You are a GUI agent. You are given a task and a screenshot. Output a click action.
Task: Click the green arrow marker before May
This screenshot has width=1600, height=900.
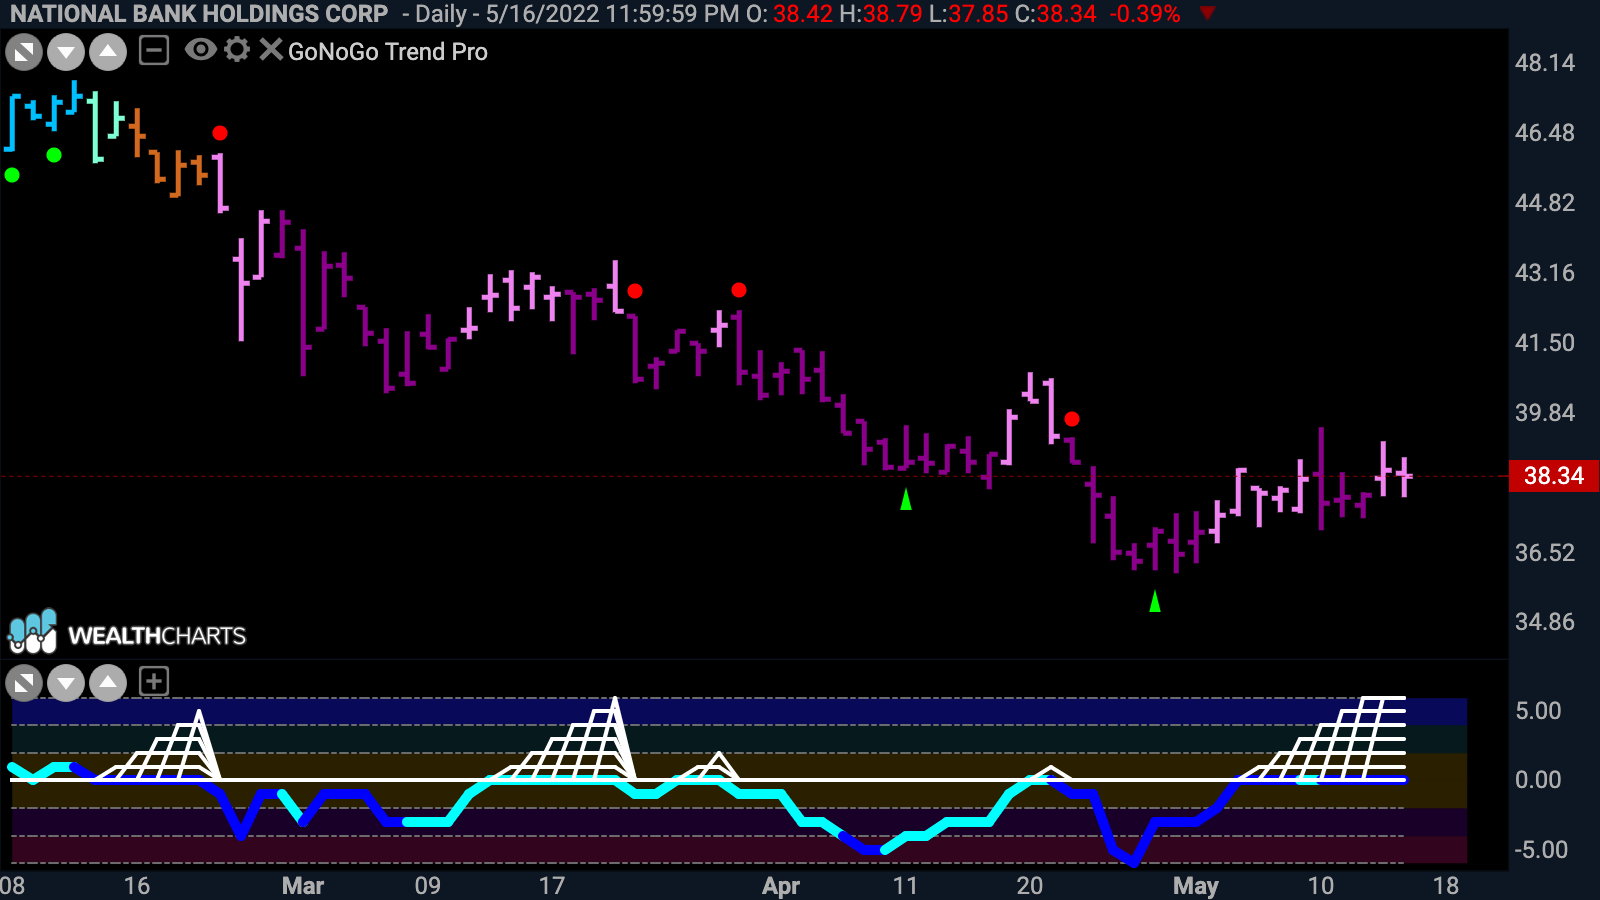point(1155,601)
